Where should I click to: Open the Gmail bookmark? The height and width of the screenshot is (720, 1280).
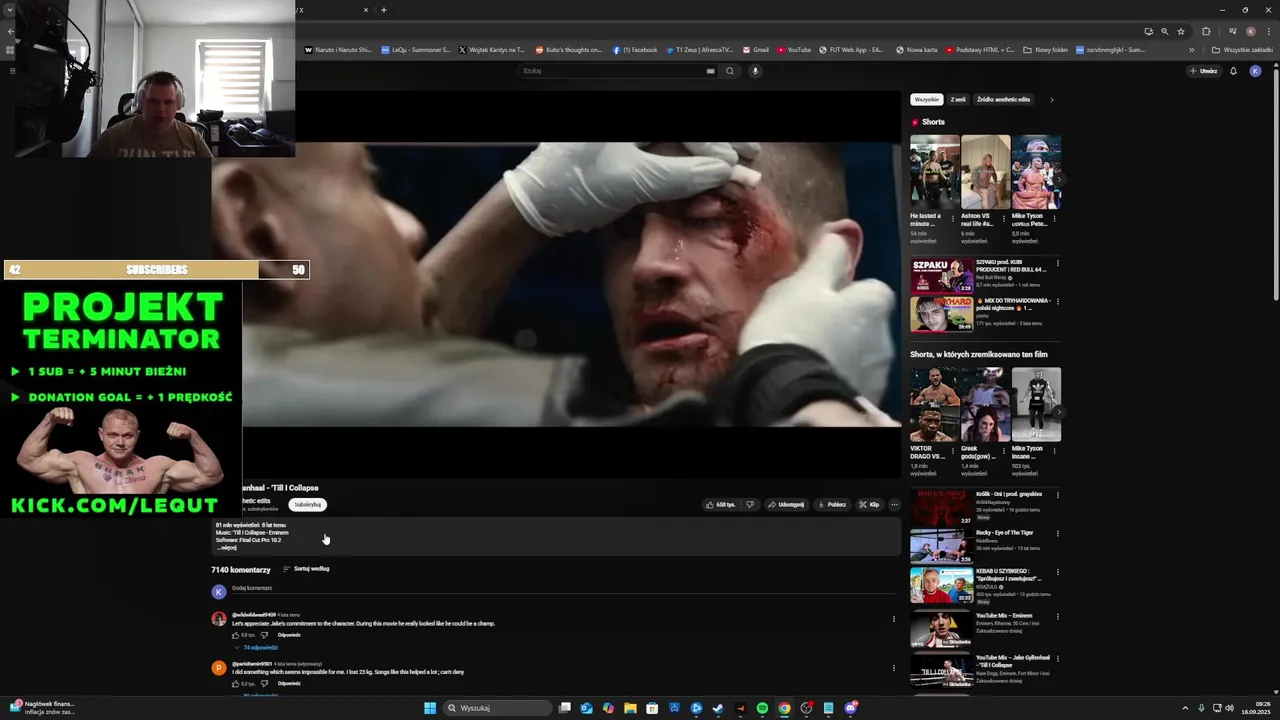click(x=755, y=49)
